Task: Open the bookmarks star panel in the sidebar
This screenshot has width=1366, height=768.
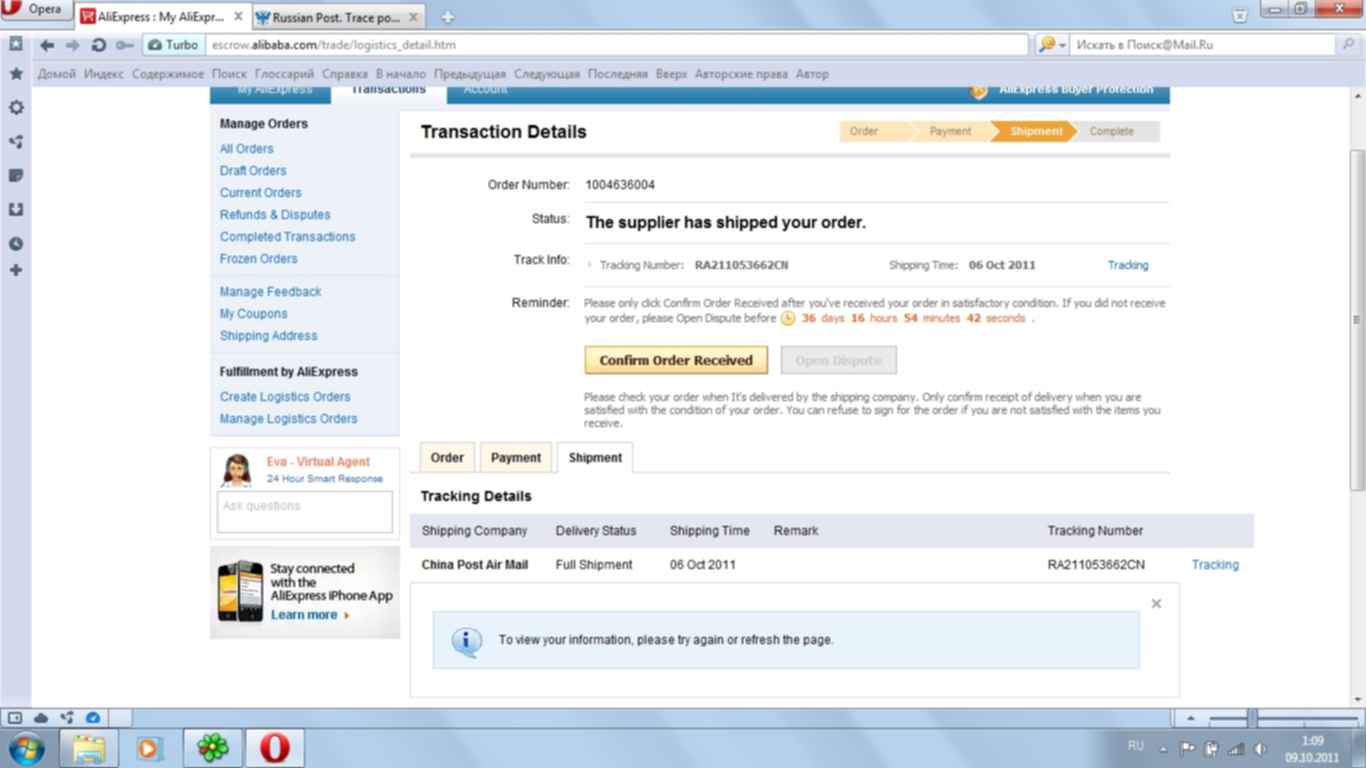Action: pos(16,74)
